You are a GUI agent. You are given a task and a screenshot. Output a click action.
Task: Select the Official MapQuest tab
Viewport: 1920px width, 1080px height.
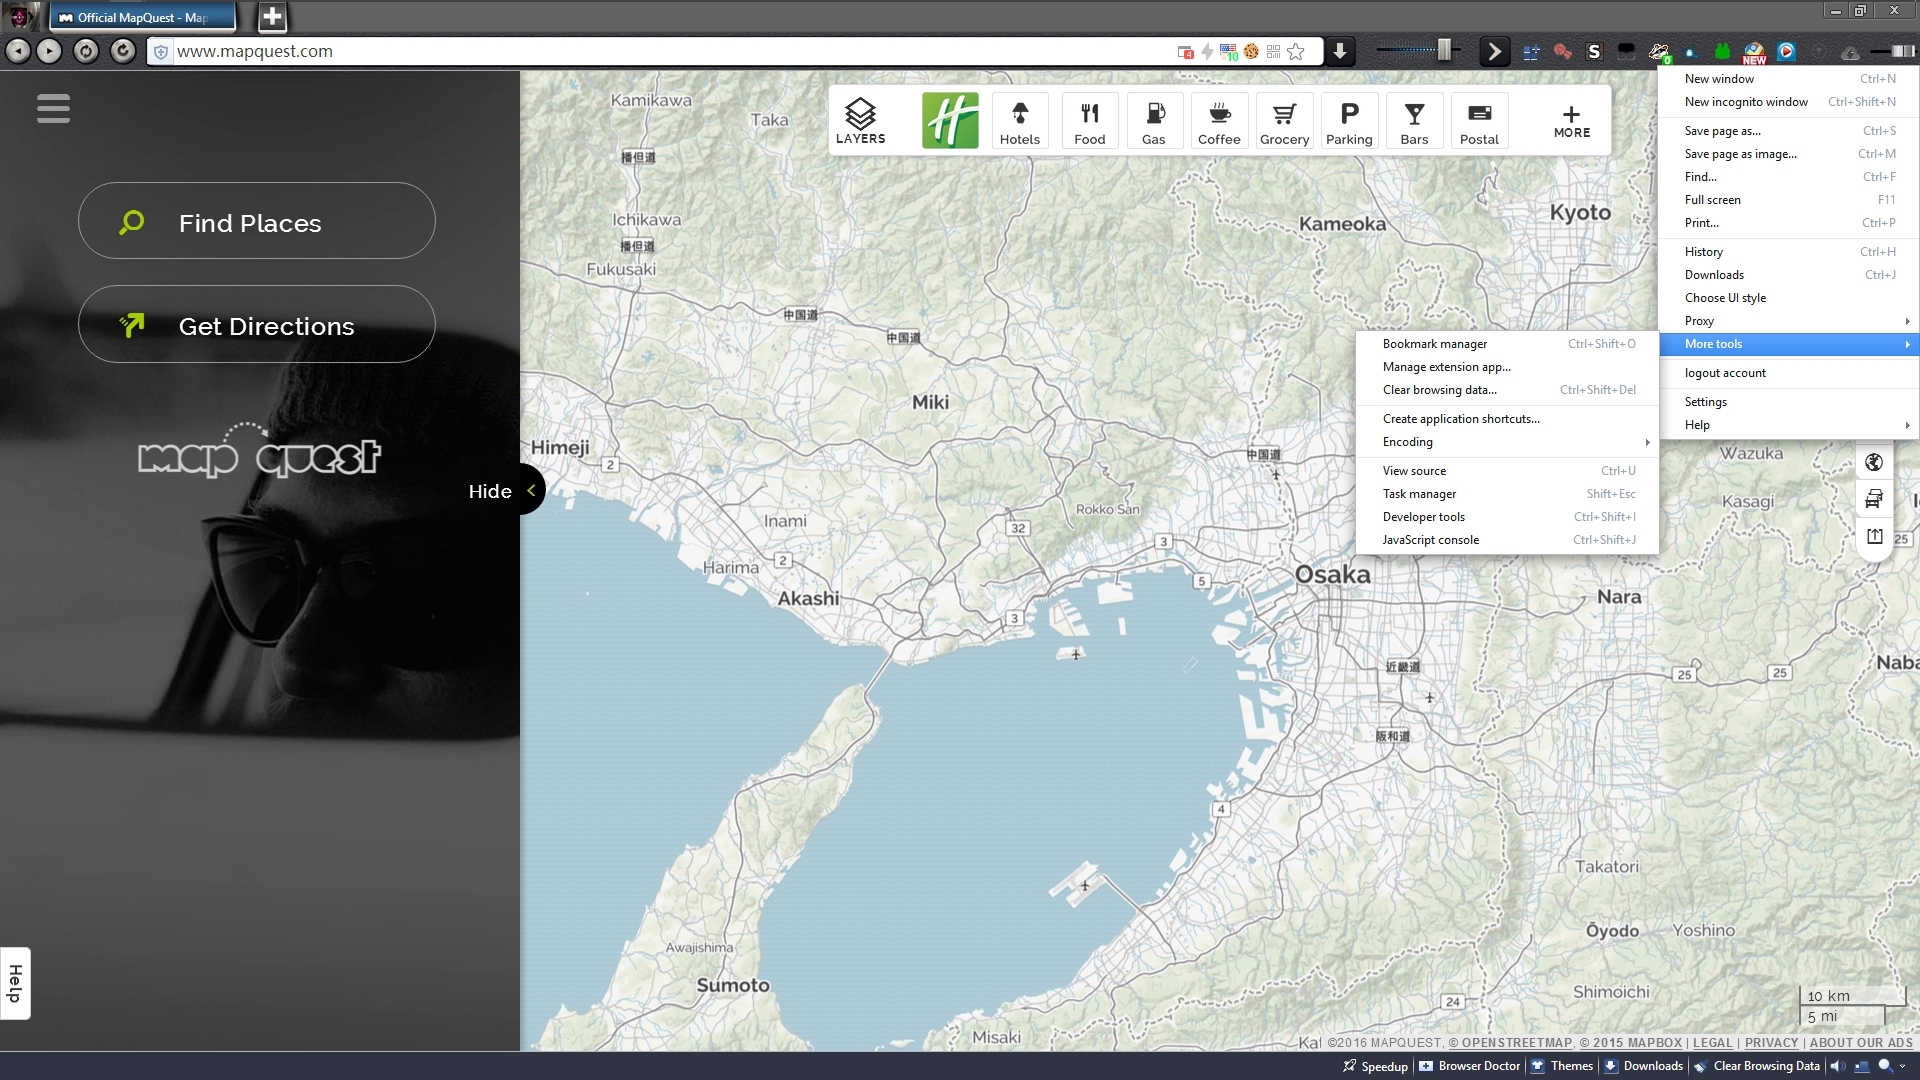tap(142, 17)
